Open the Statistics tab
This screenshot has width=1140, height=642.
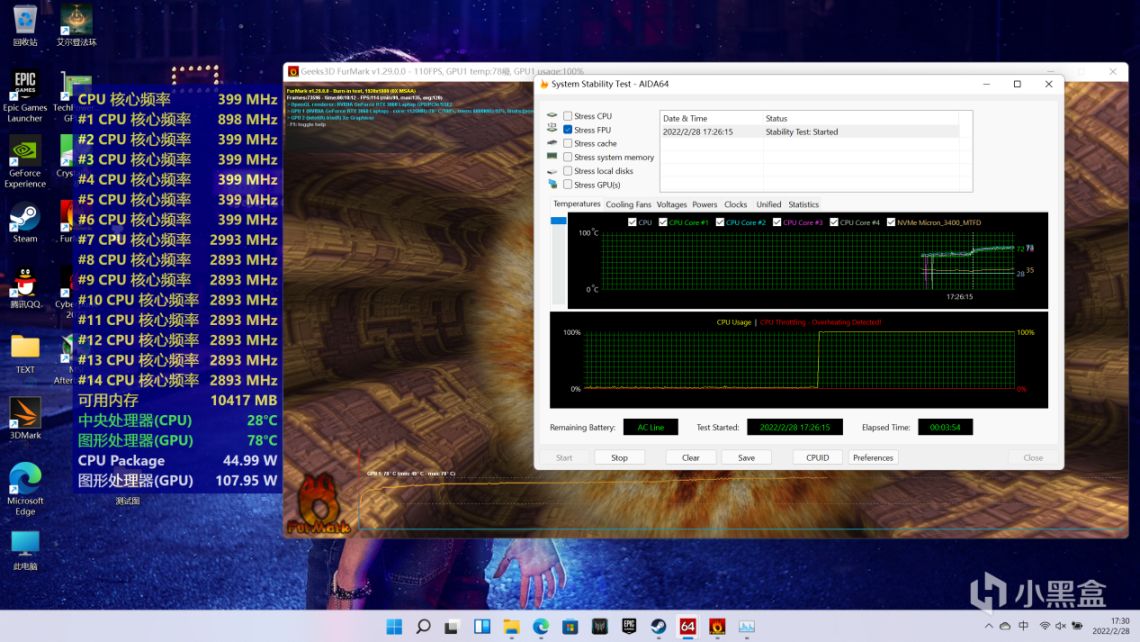[803, 204]
